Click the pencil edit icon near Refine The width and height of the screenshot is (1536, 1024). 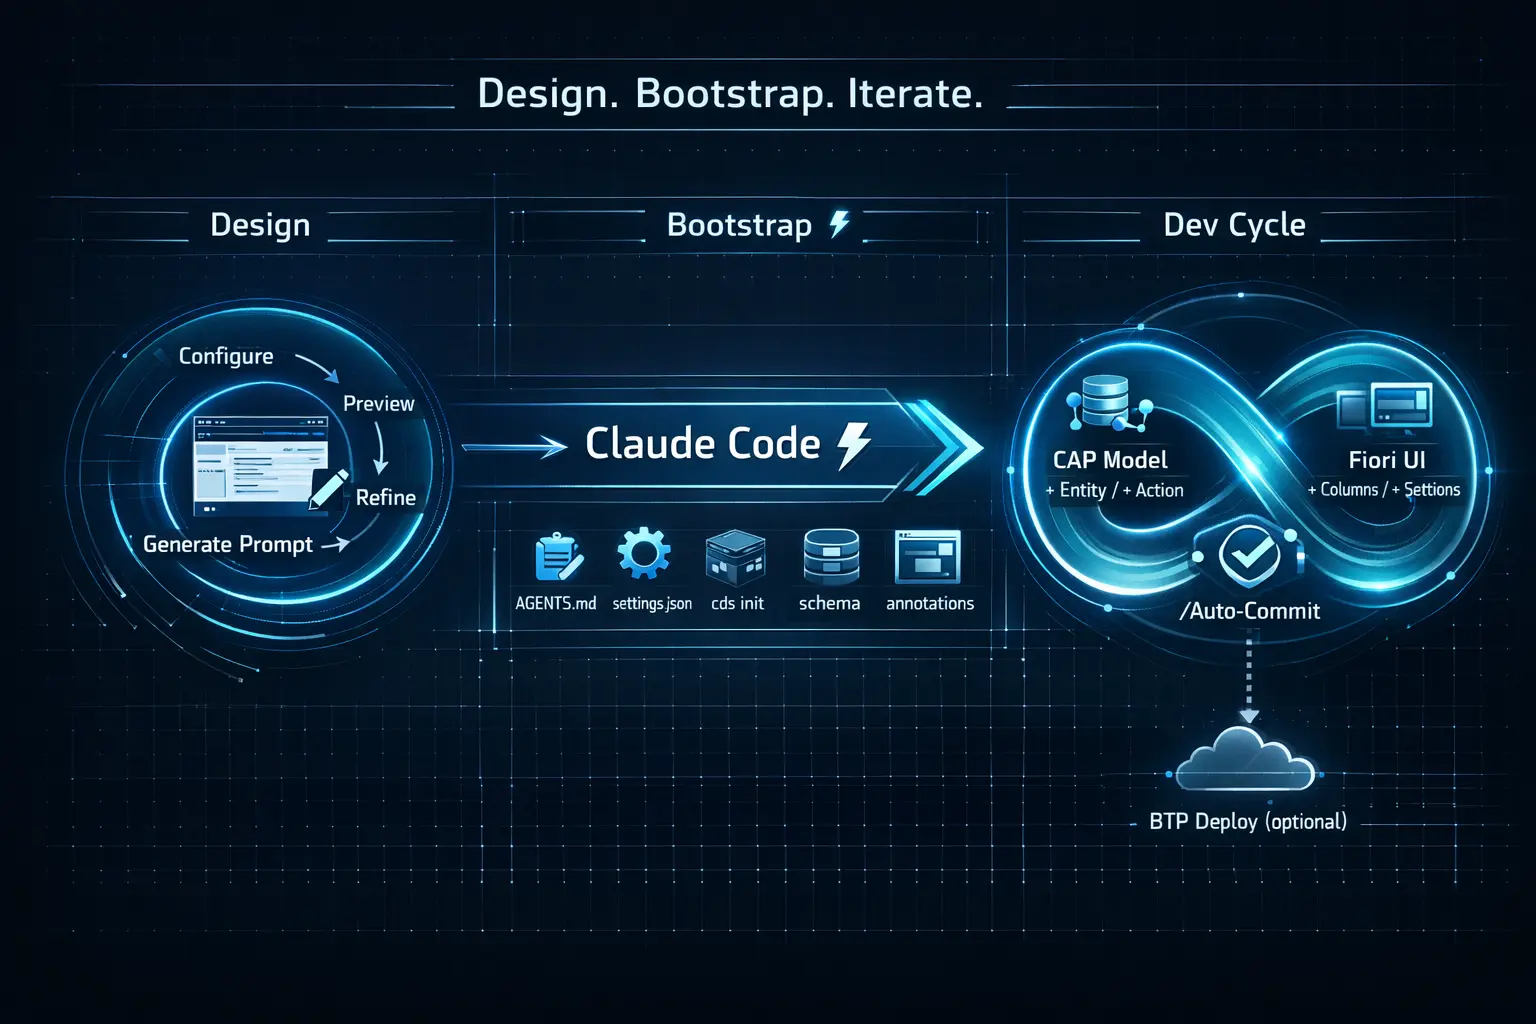[x=328, y=488]
